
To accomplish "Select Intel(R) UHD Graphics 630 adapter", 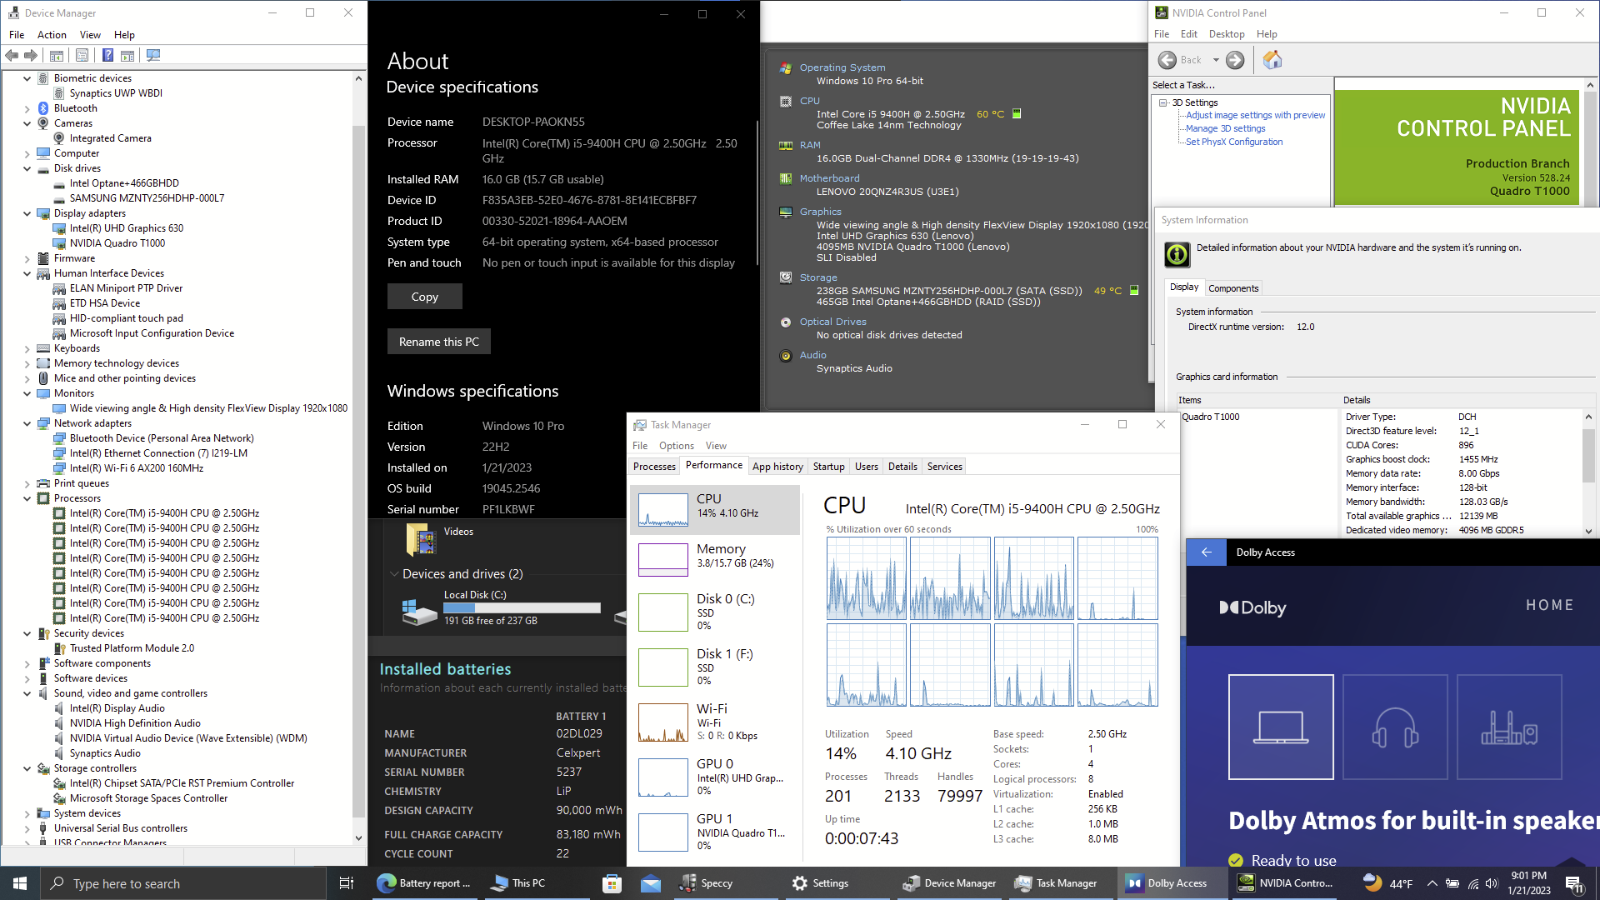I will point(126,228).
